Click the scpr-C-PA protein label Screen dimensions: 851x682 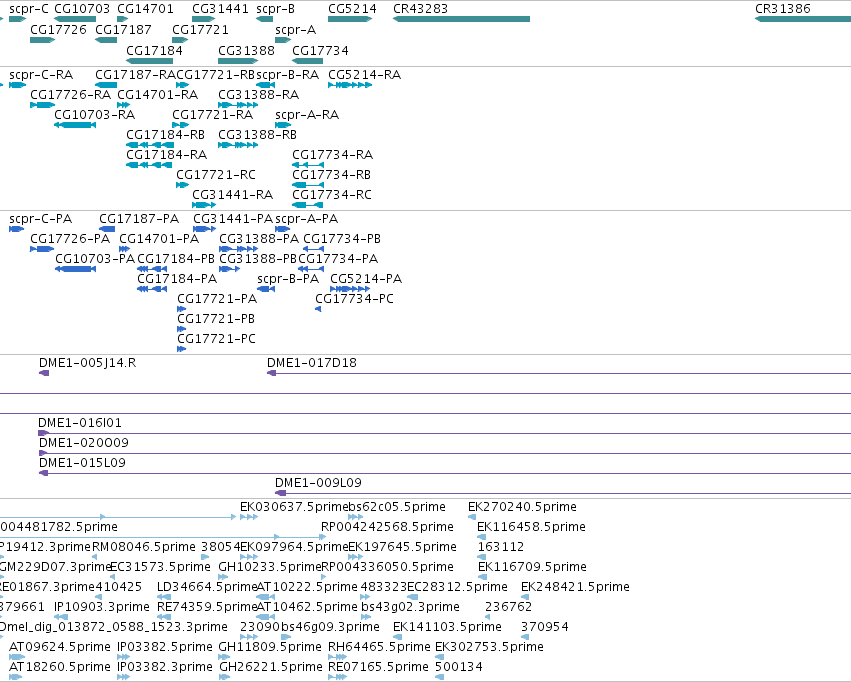pyautogui.click(x=41, y=219)
